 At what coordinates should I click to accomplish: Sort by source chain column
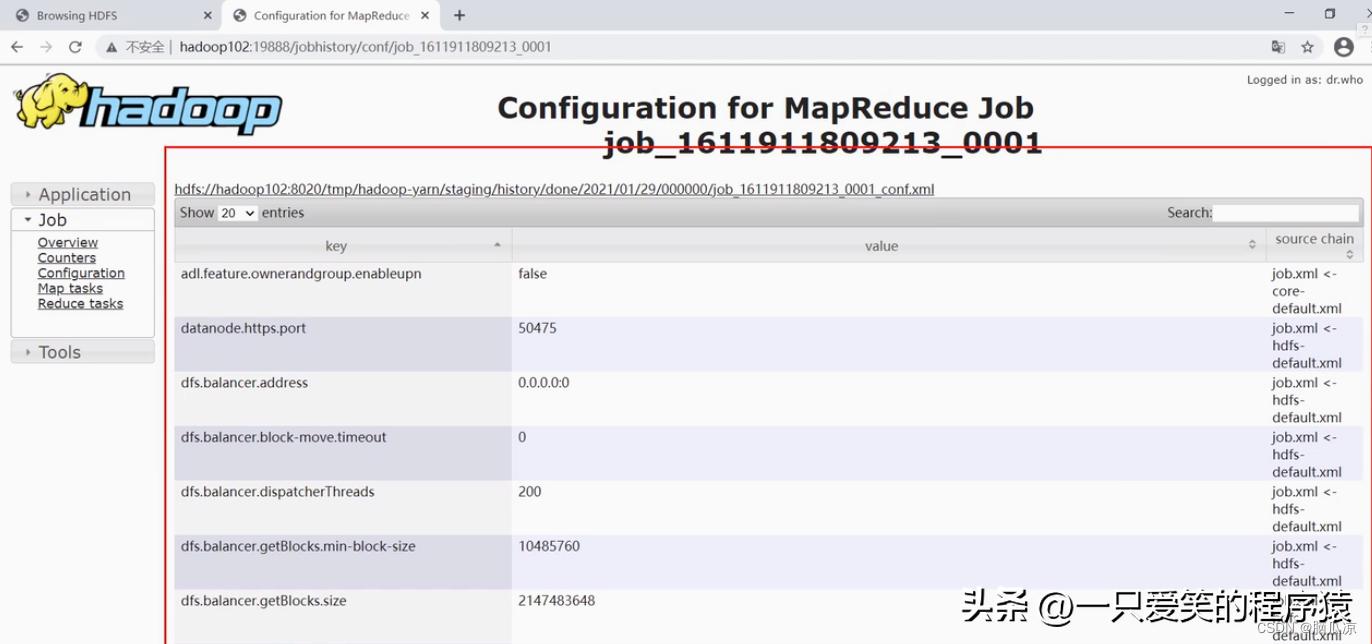pyautogui.click(x=1314, y=245)
